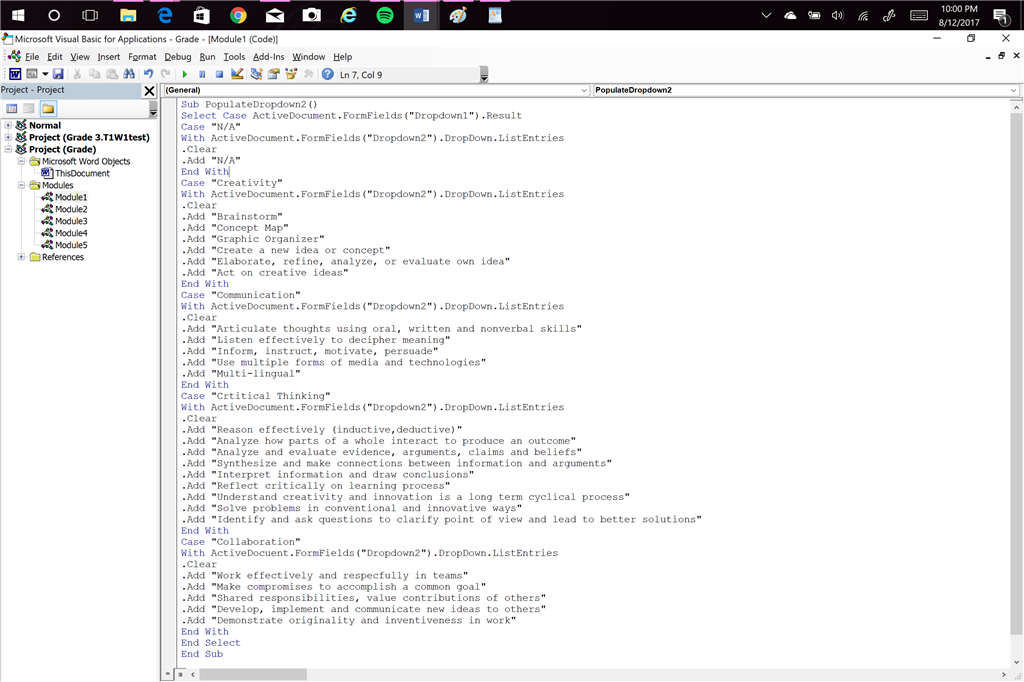Open the Insert menu
The height and width of the screenshot is (682, 1024).
click(108, 57)
